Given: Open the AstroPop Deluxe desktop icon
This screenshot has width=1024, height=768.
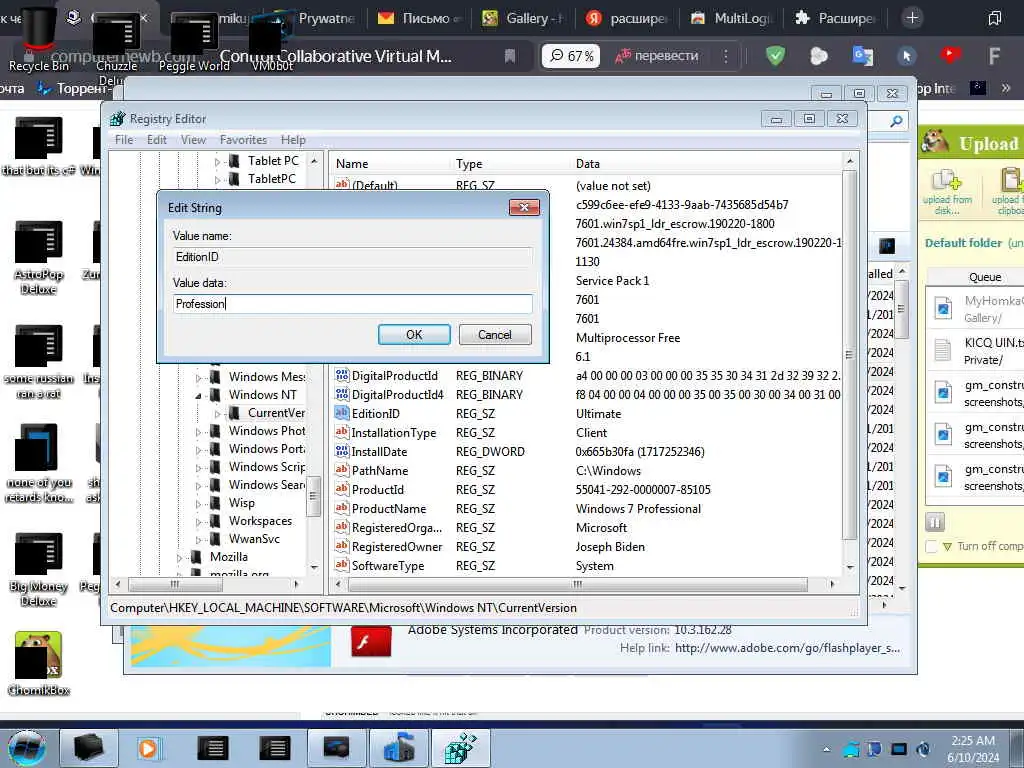Looking at the screenshot, I should (39, 257).
